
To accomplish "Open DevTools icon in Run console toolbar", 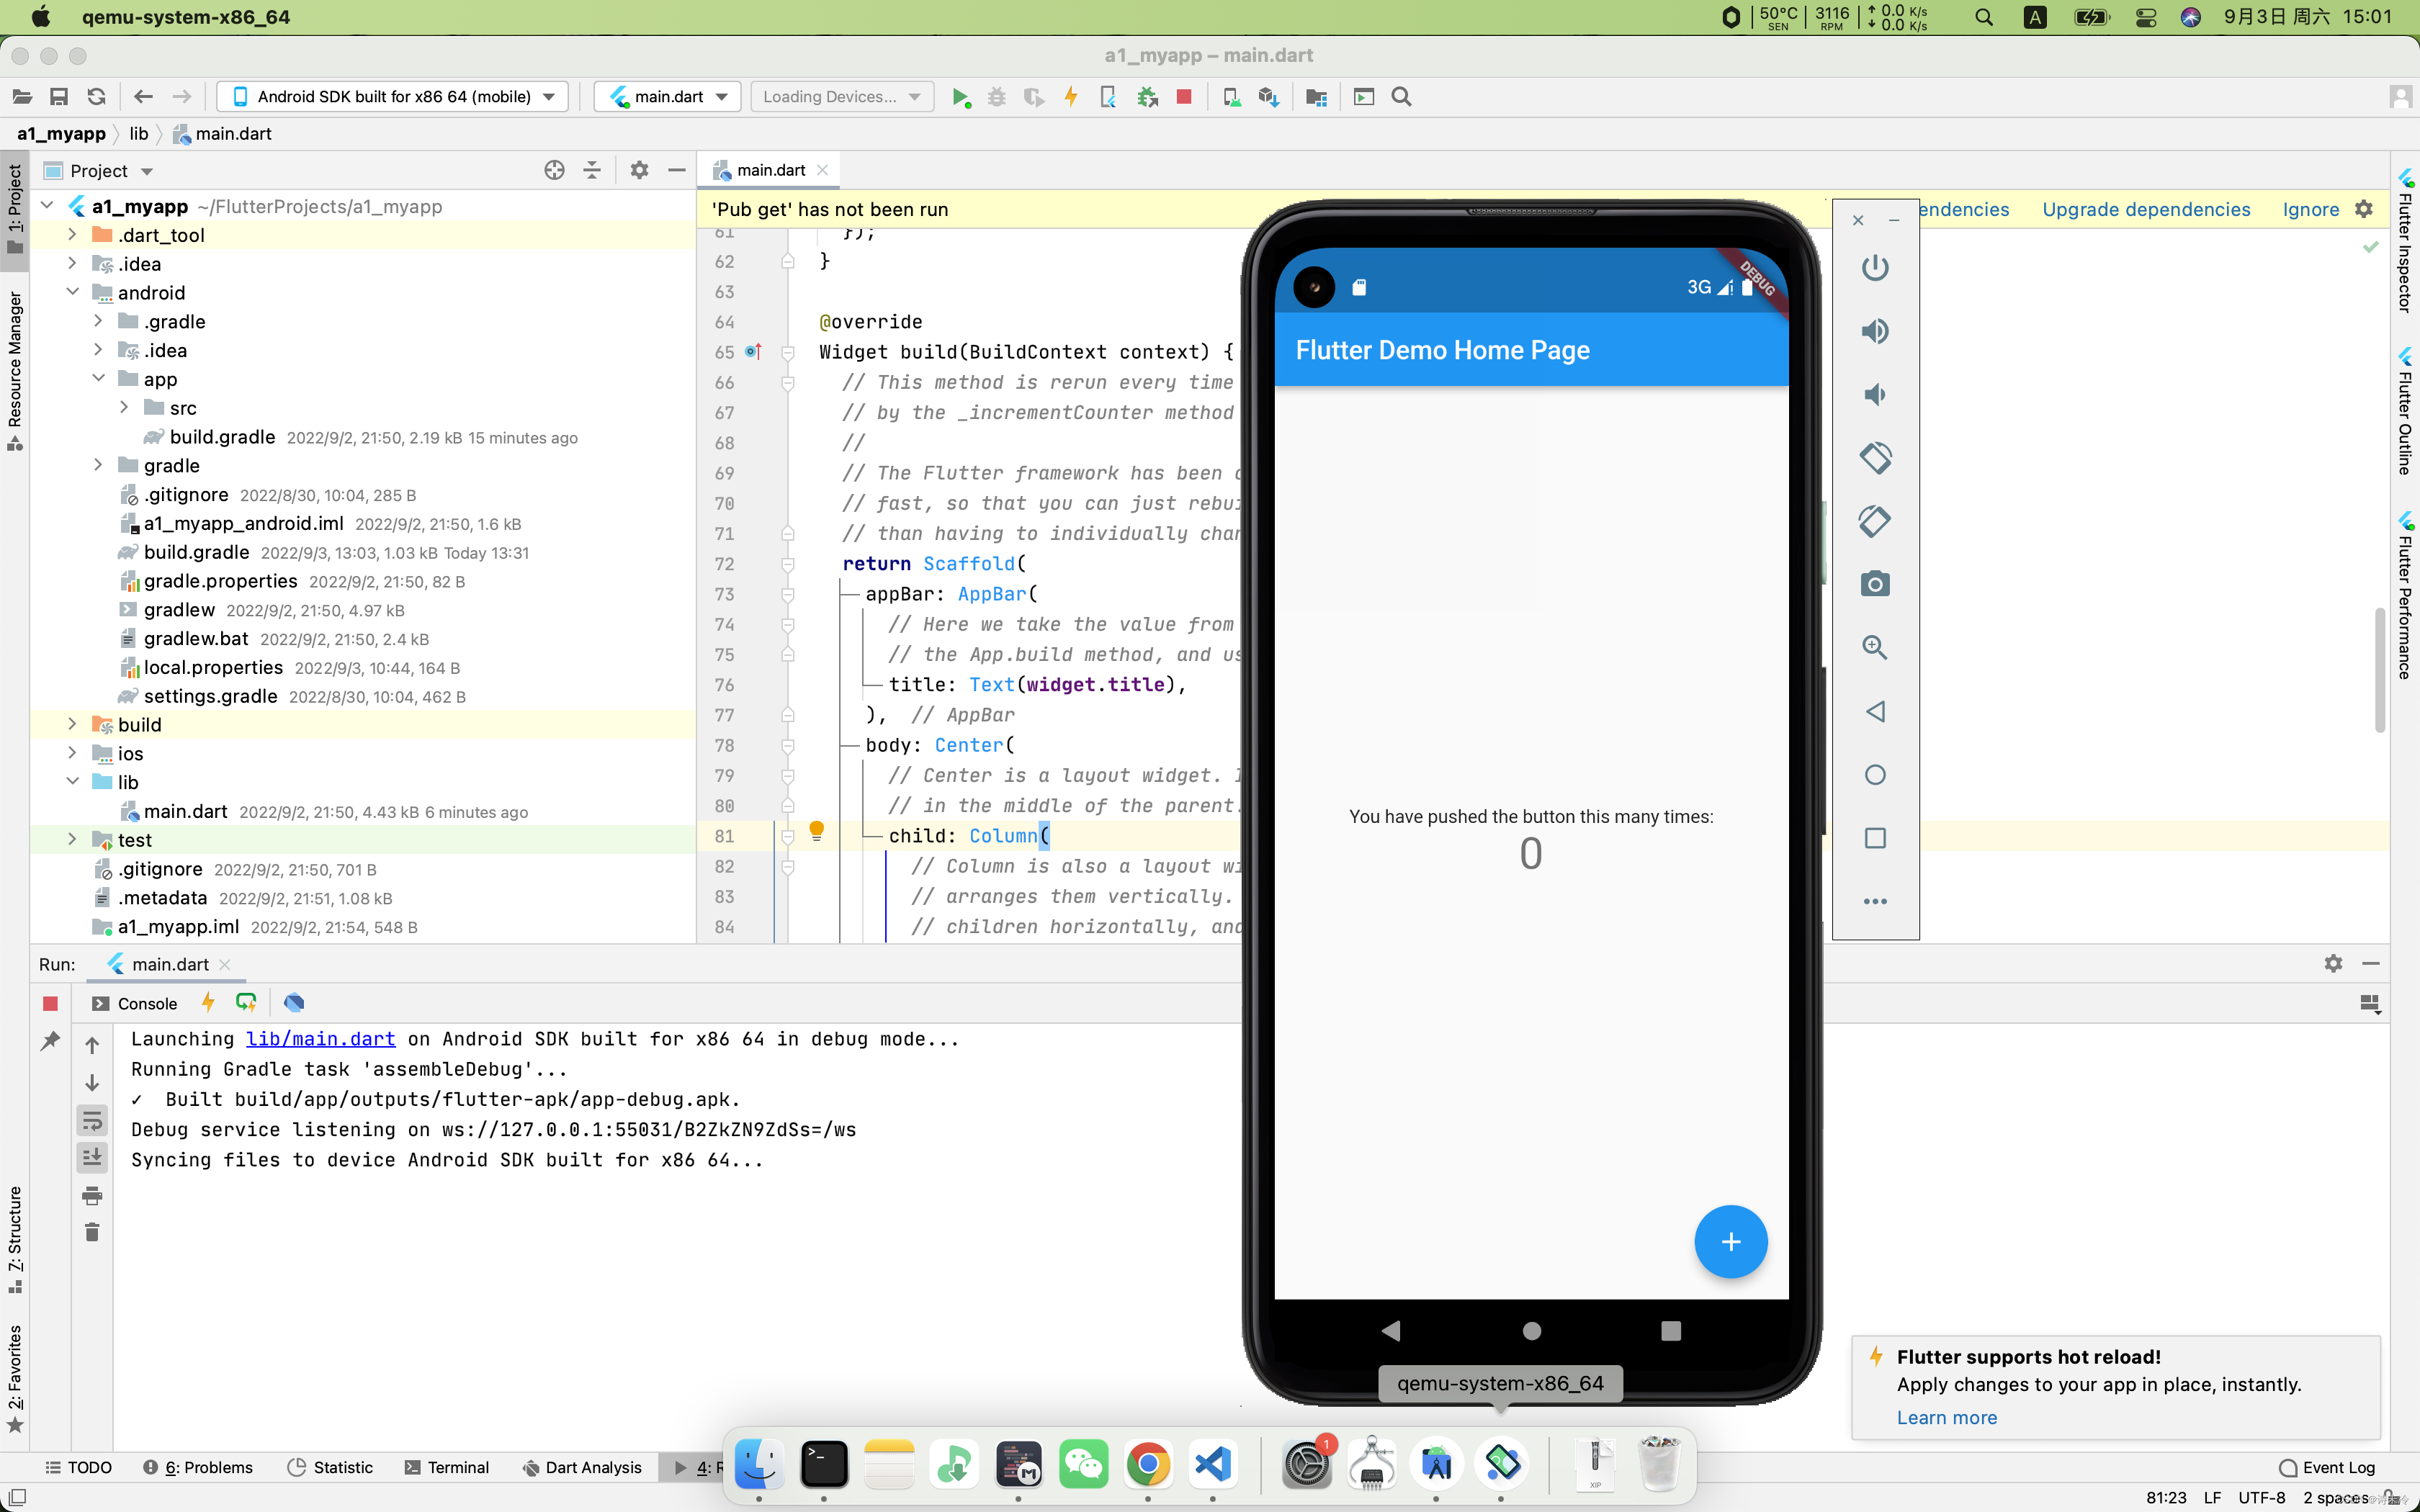I will click(x=294, y=1002).
